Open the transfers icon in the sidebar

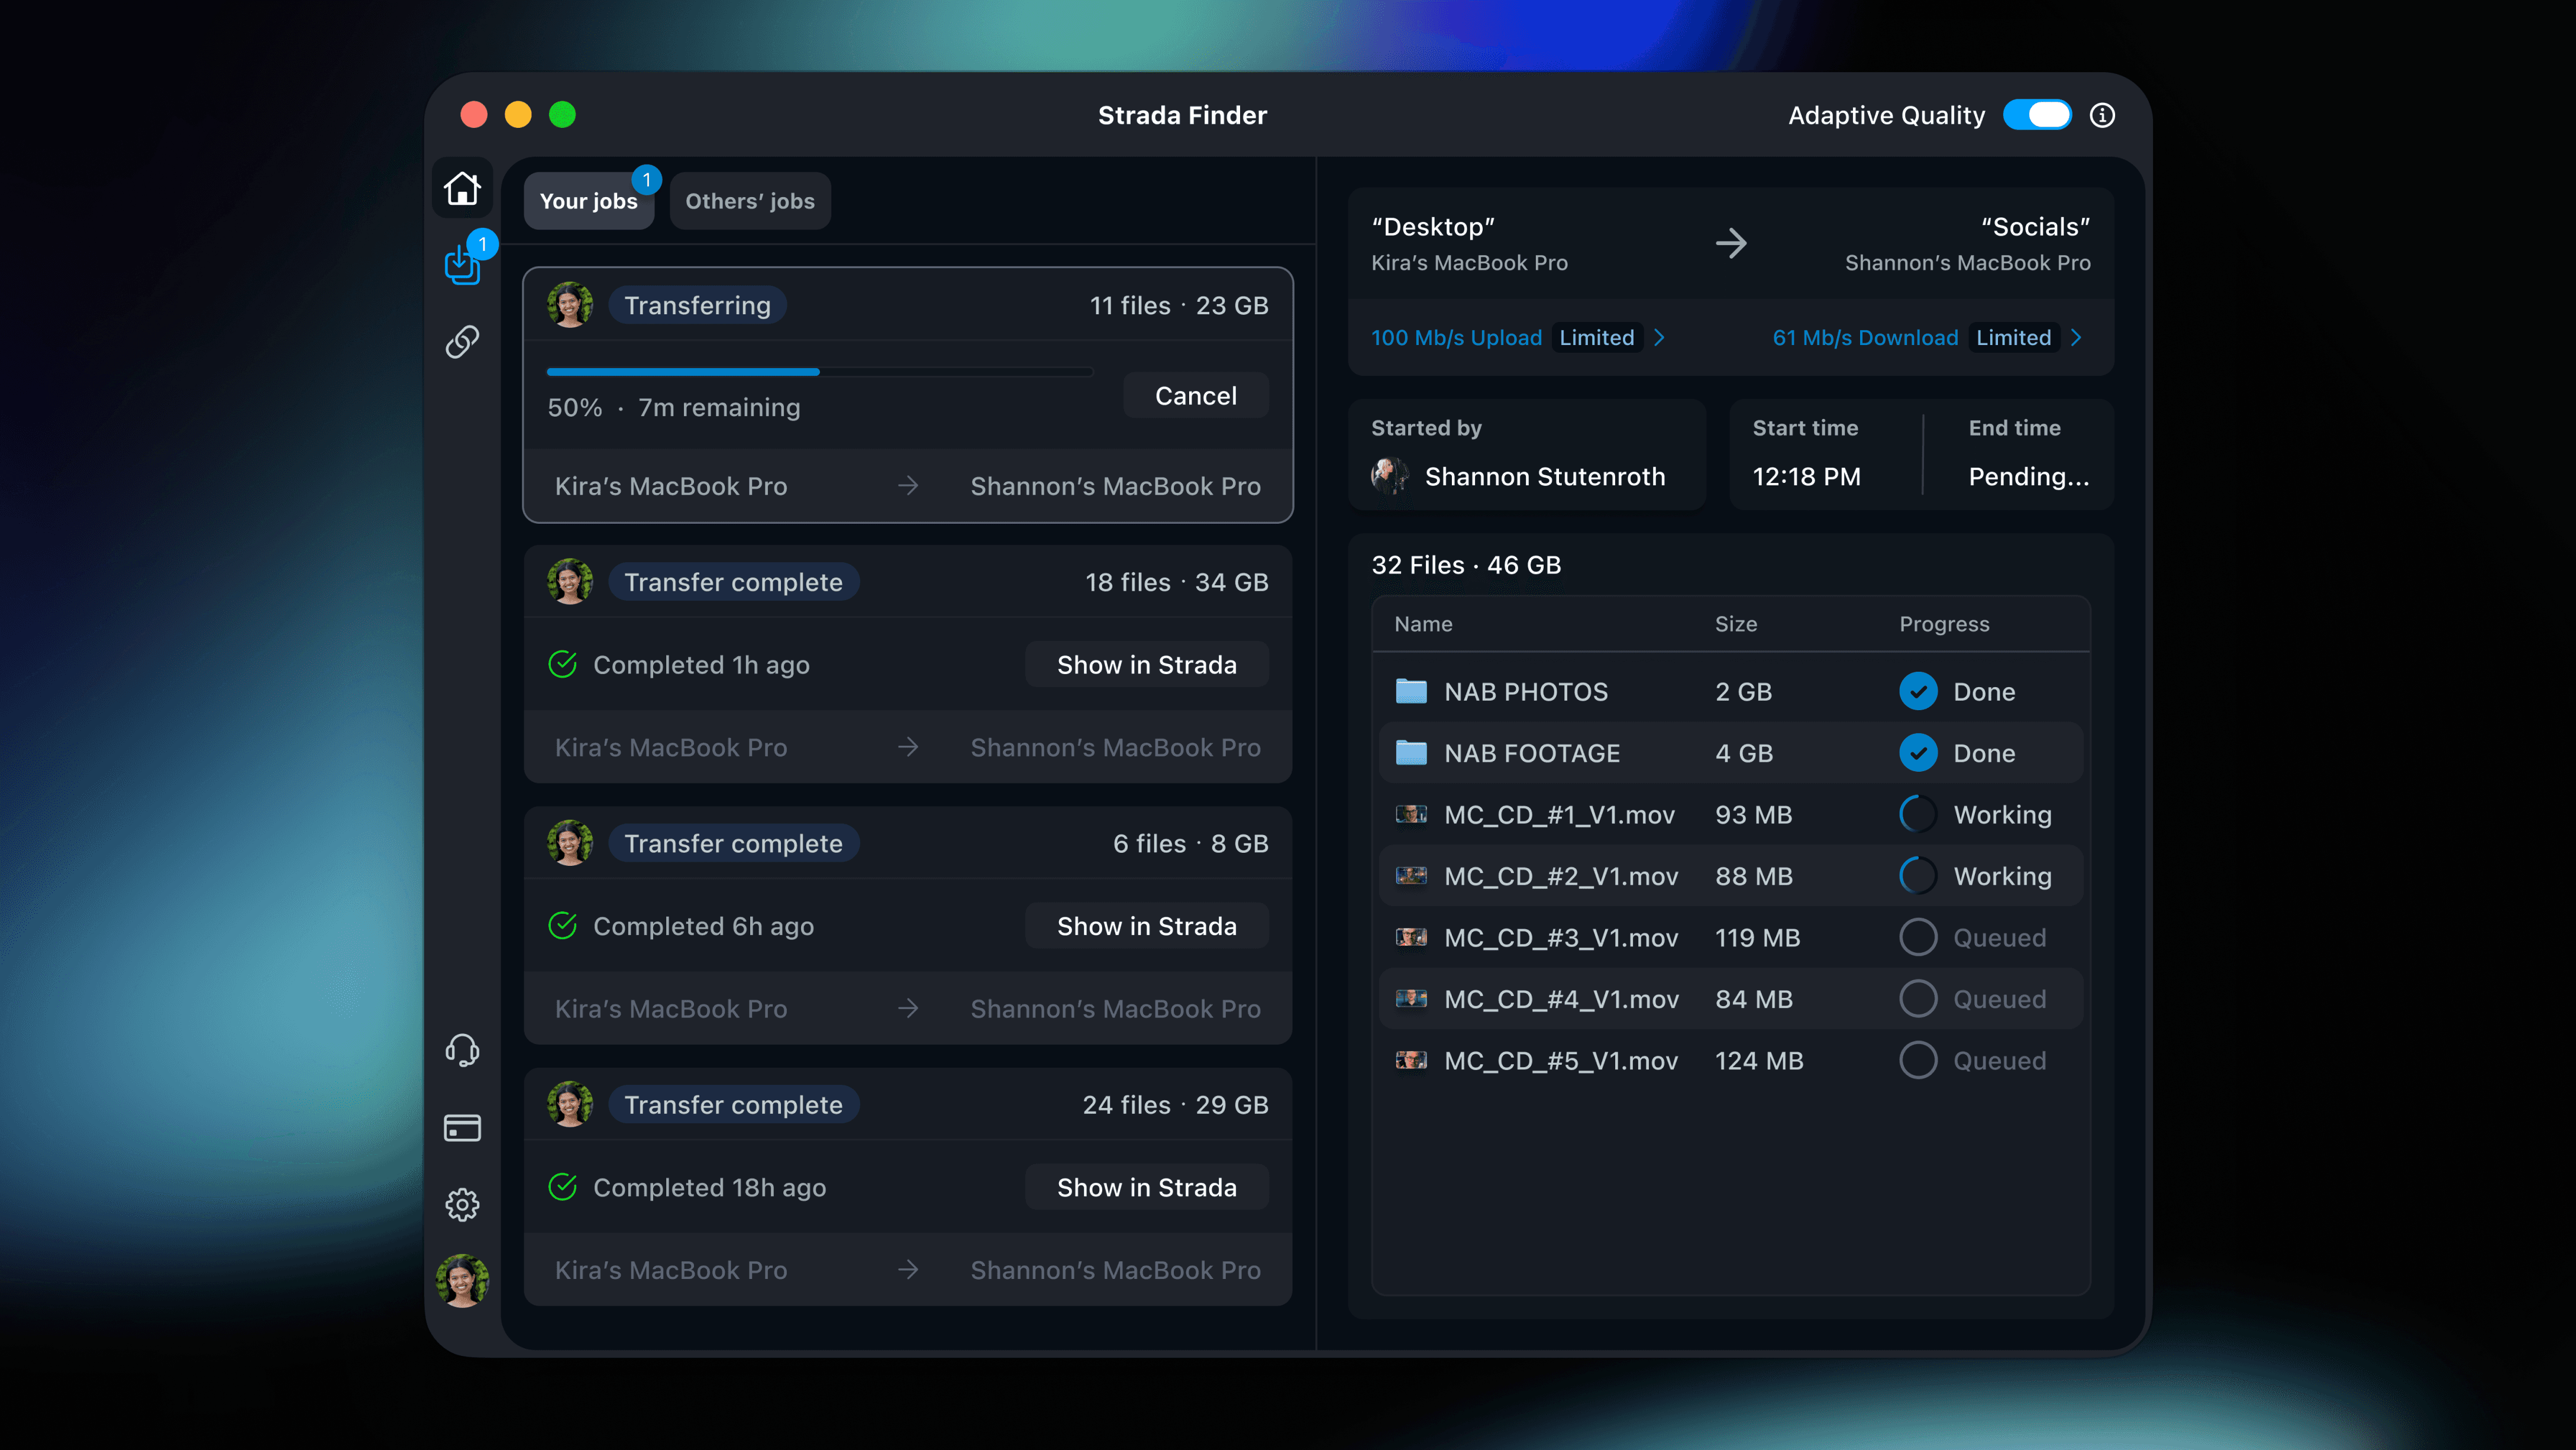pos(462,265)
